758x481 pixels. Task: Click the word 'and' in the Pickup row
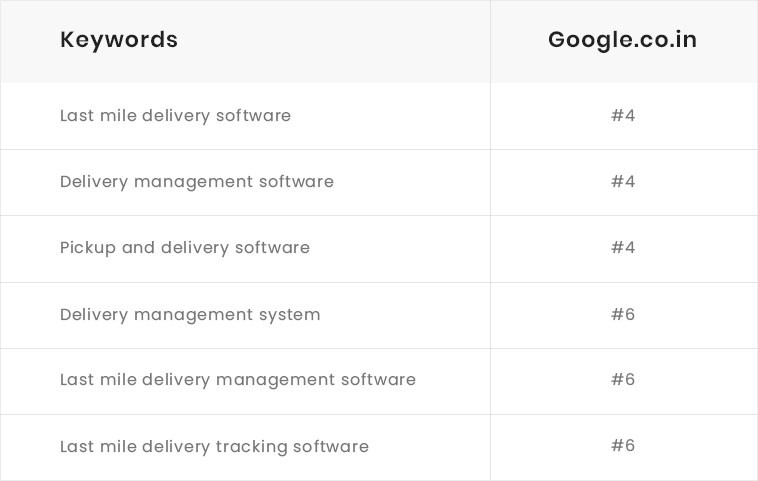pos(138,248)
